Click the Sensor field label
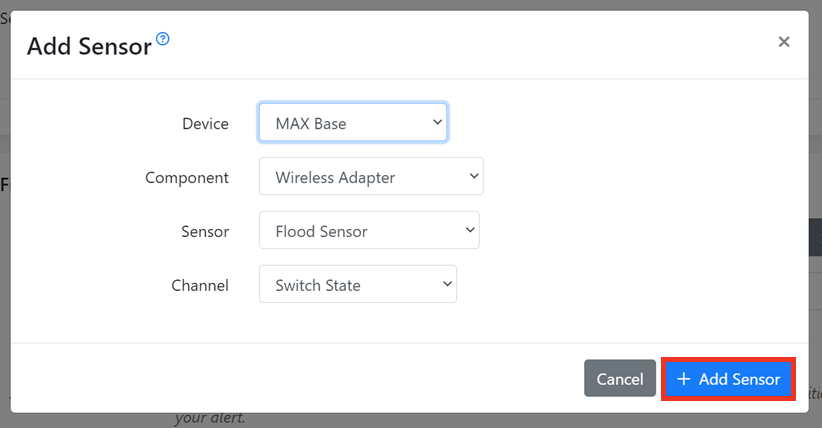 click(205, 232)
